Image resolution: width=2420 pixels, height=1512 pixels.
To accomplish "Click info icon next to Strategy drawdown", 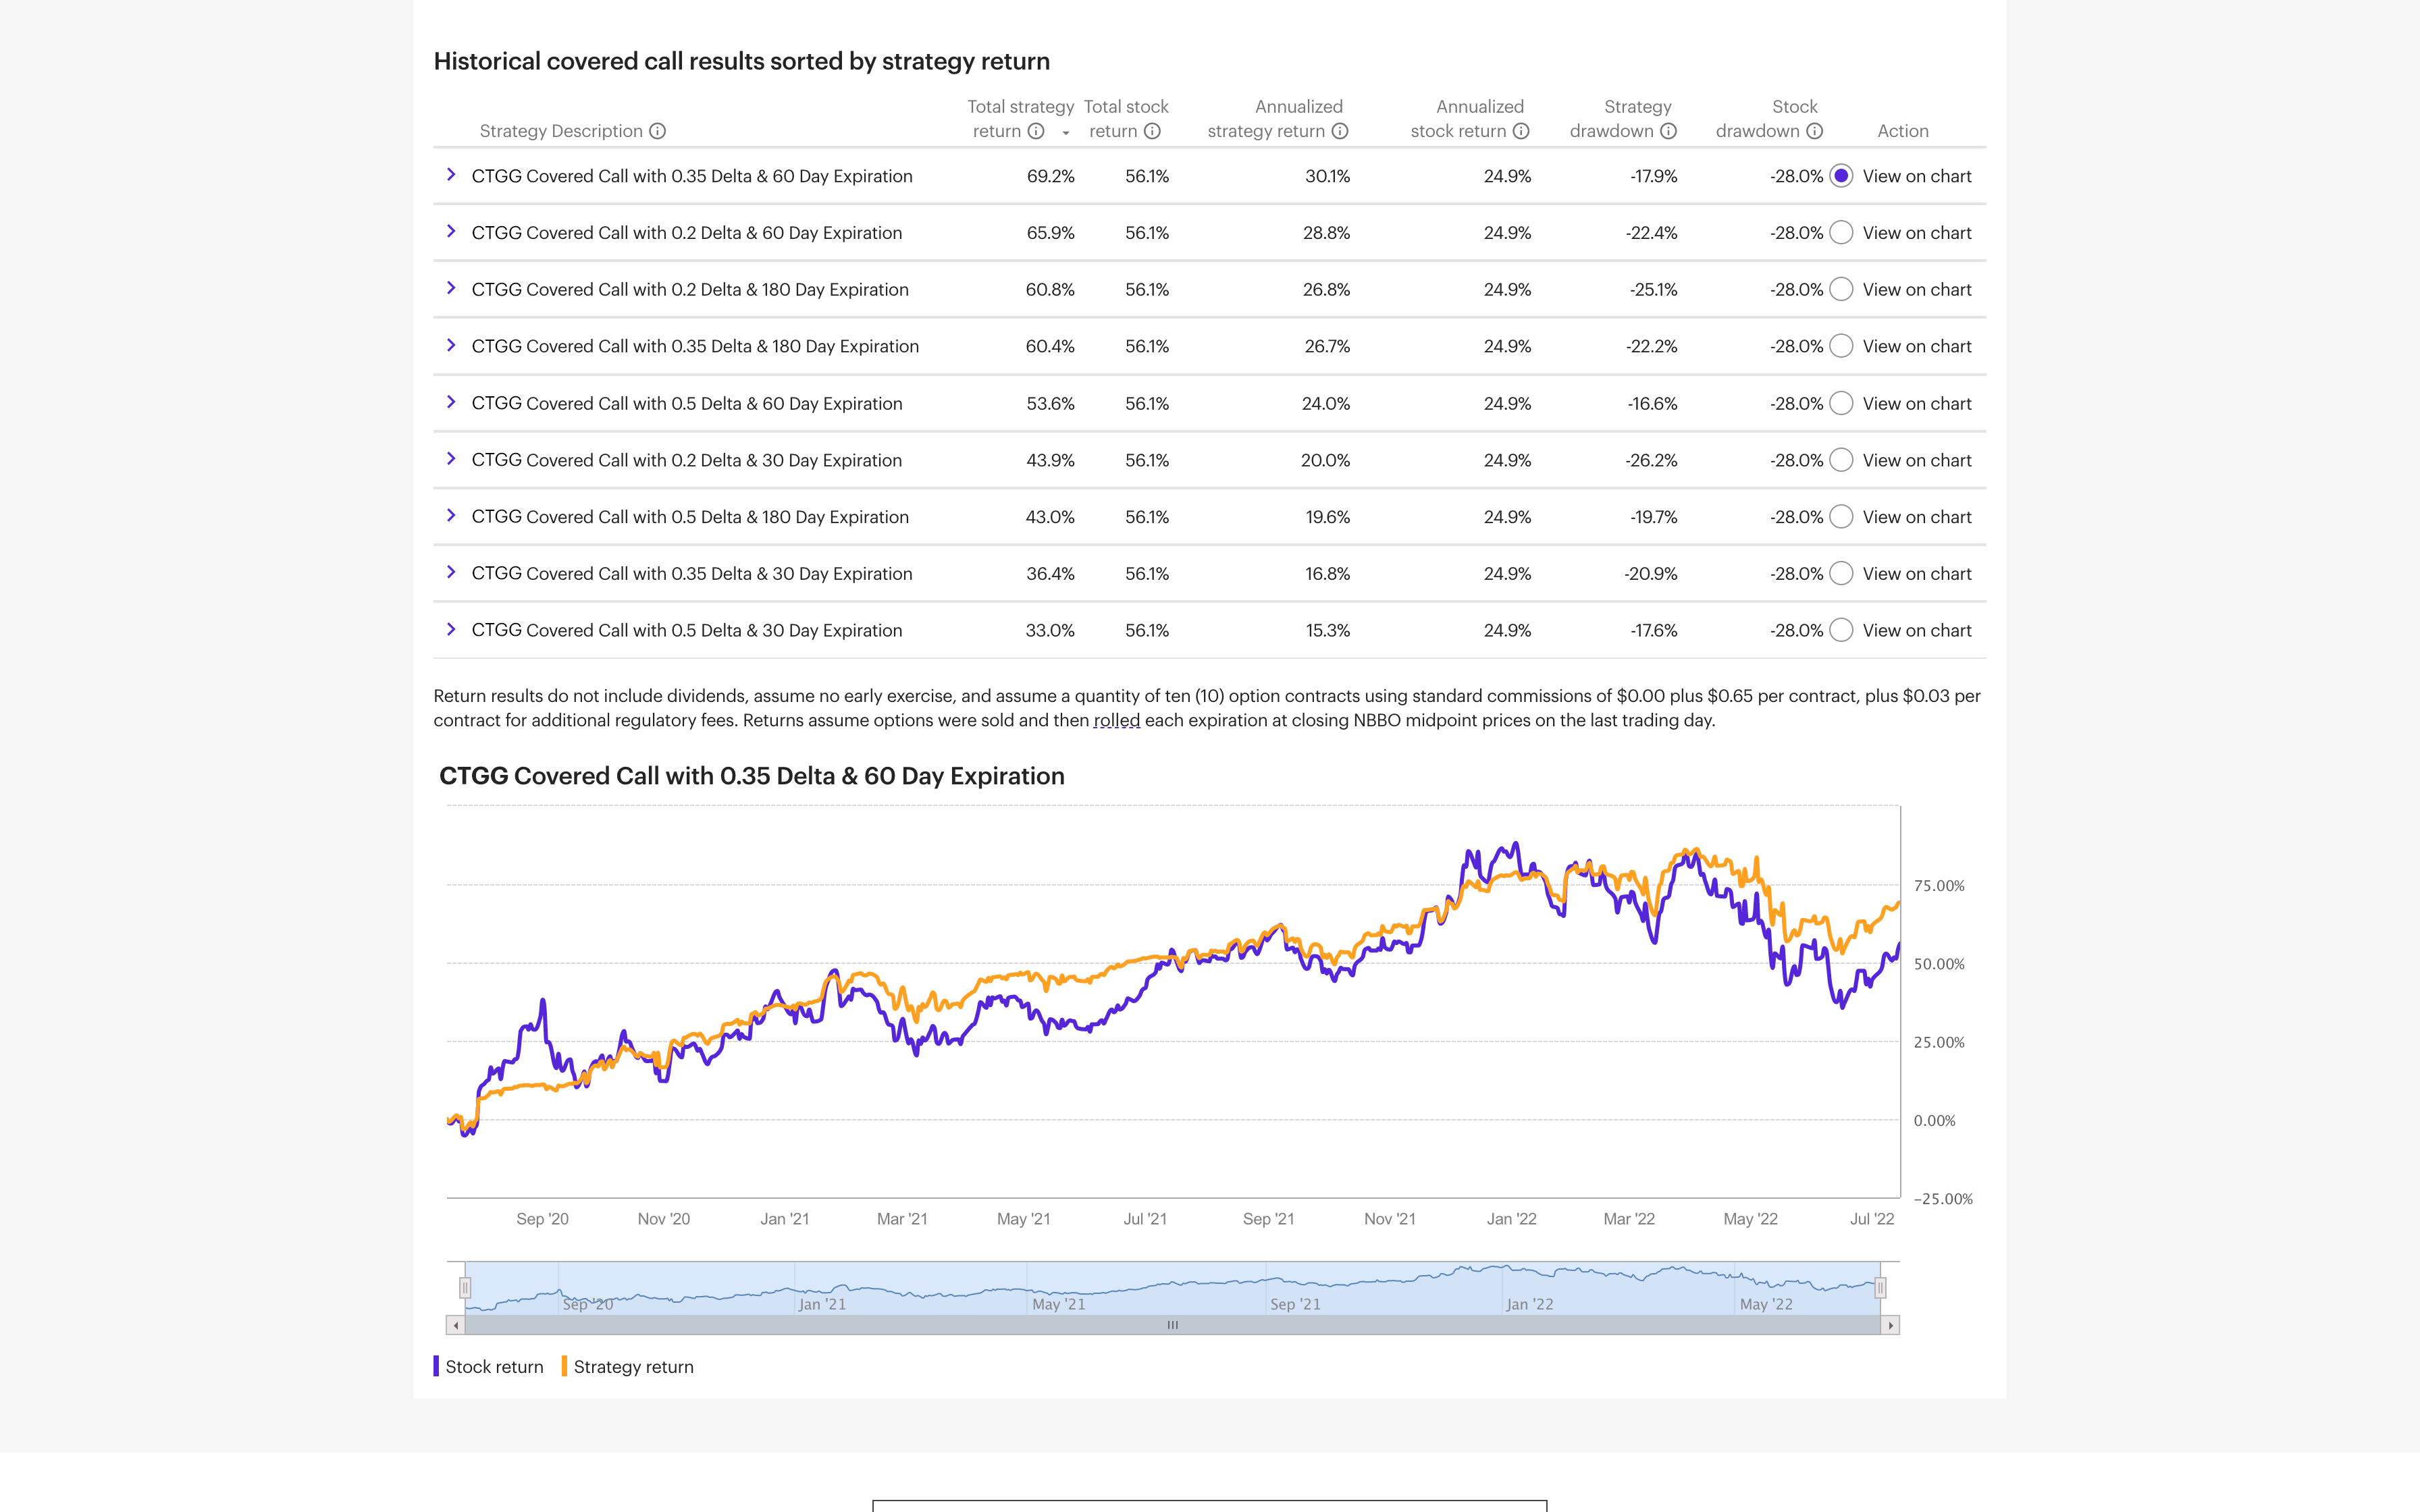I will (1668, 131).
